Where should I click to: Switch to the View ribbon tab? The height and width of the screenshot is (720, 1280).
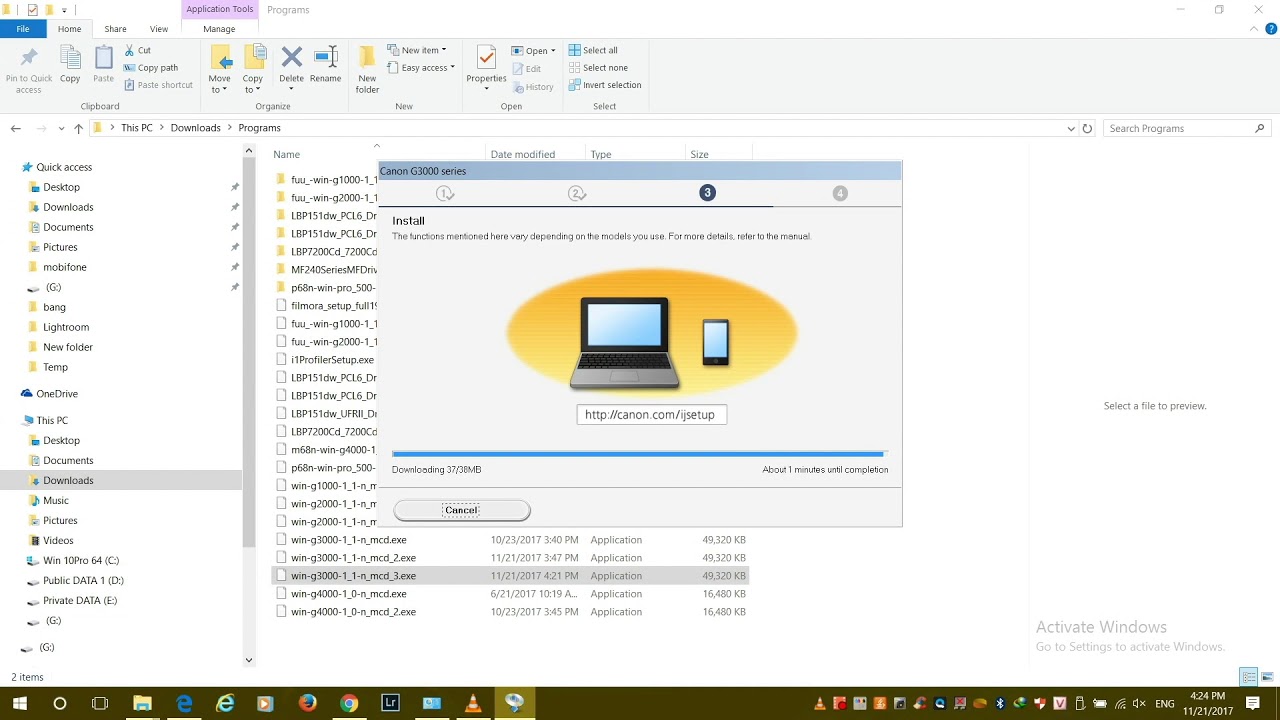[x=158, y=29]
